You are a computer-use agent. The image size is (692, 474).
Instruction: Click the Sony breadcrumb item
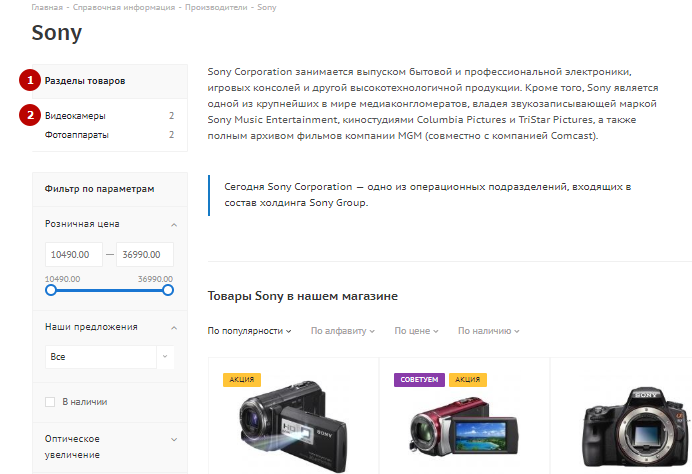(x=267, y=8)
